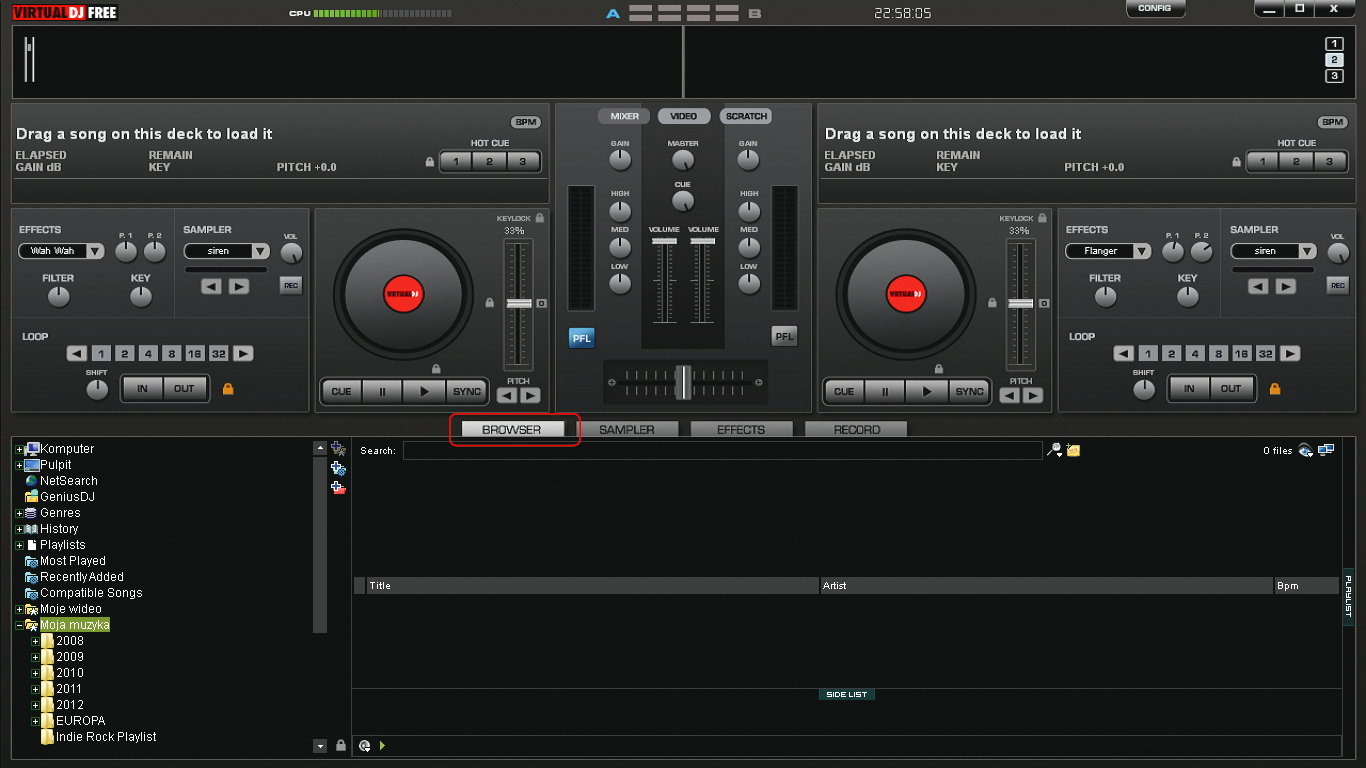This screenshot has width=1366, height=768.
Task: Expand the 2010 music folder
Action: (x=35, y=673)
